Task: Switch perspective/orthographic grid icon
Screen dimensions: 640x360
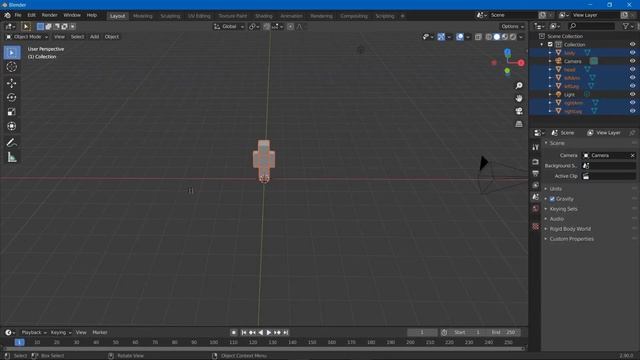Action: [x=519, y=124]
